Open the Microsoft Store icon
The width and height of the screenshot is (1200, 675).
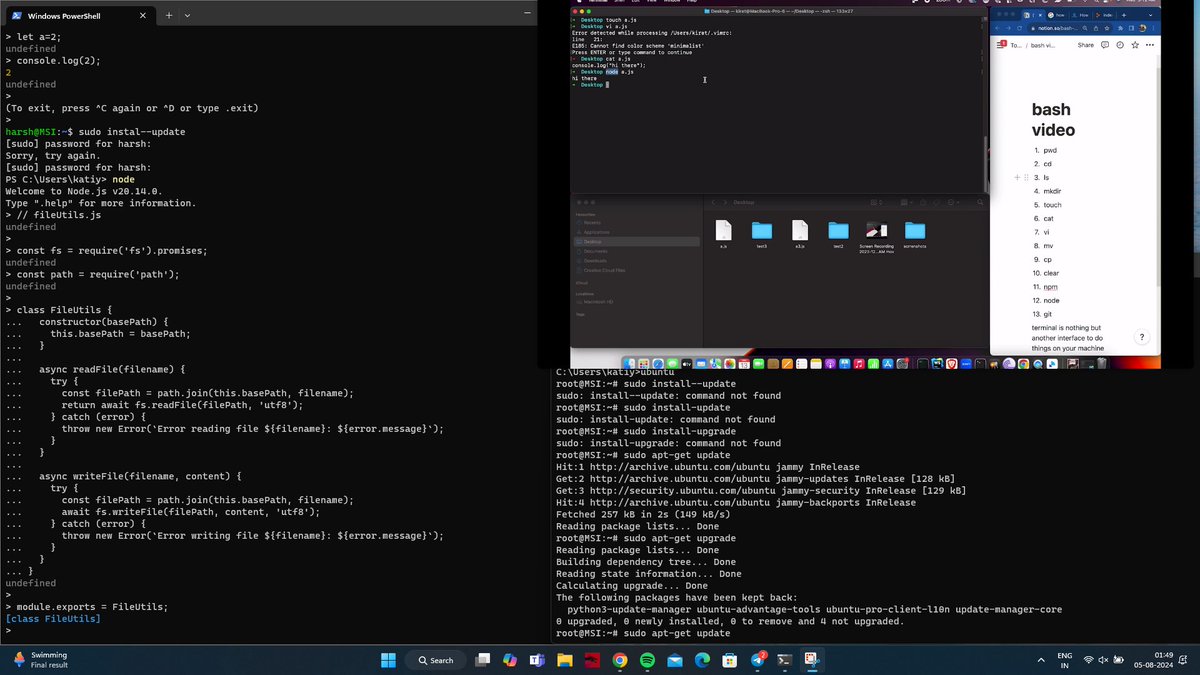point(727,660)
